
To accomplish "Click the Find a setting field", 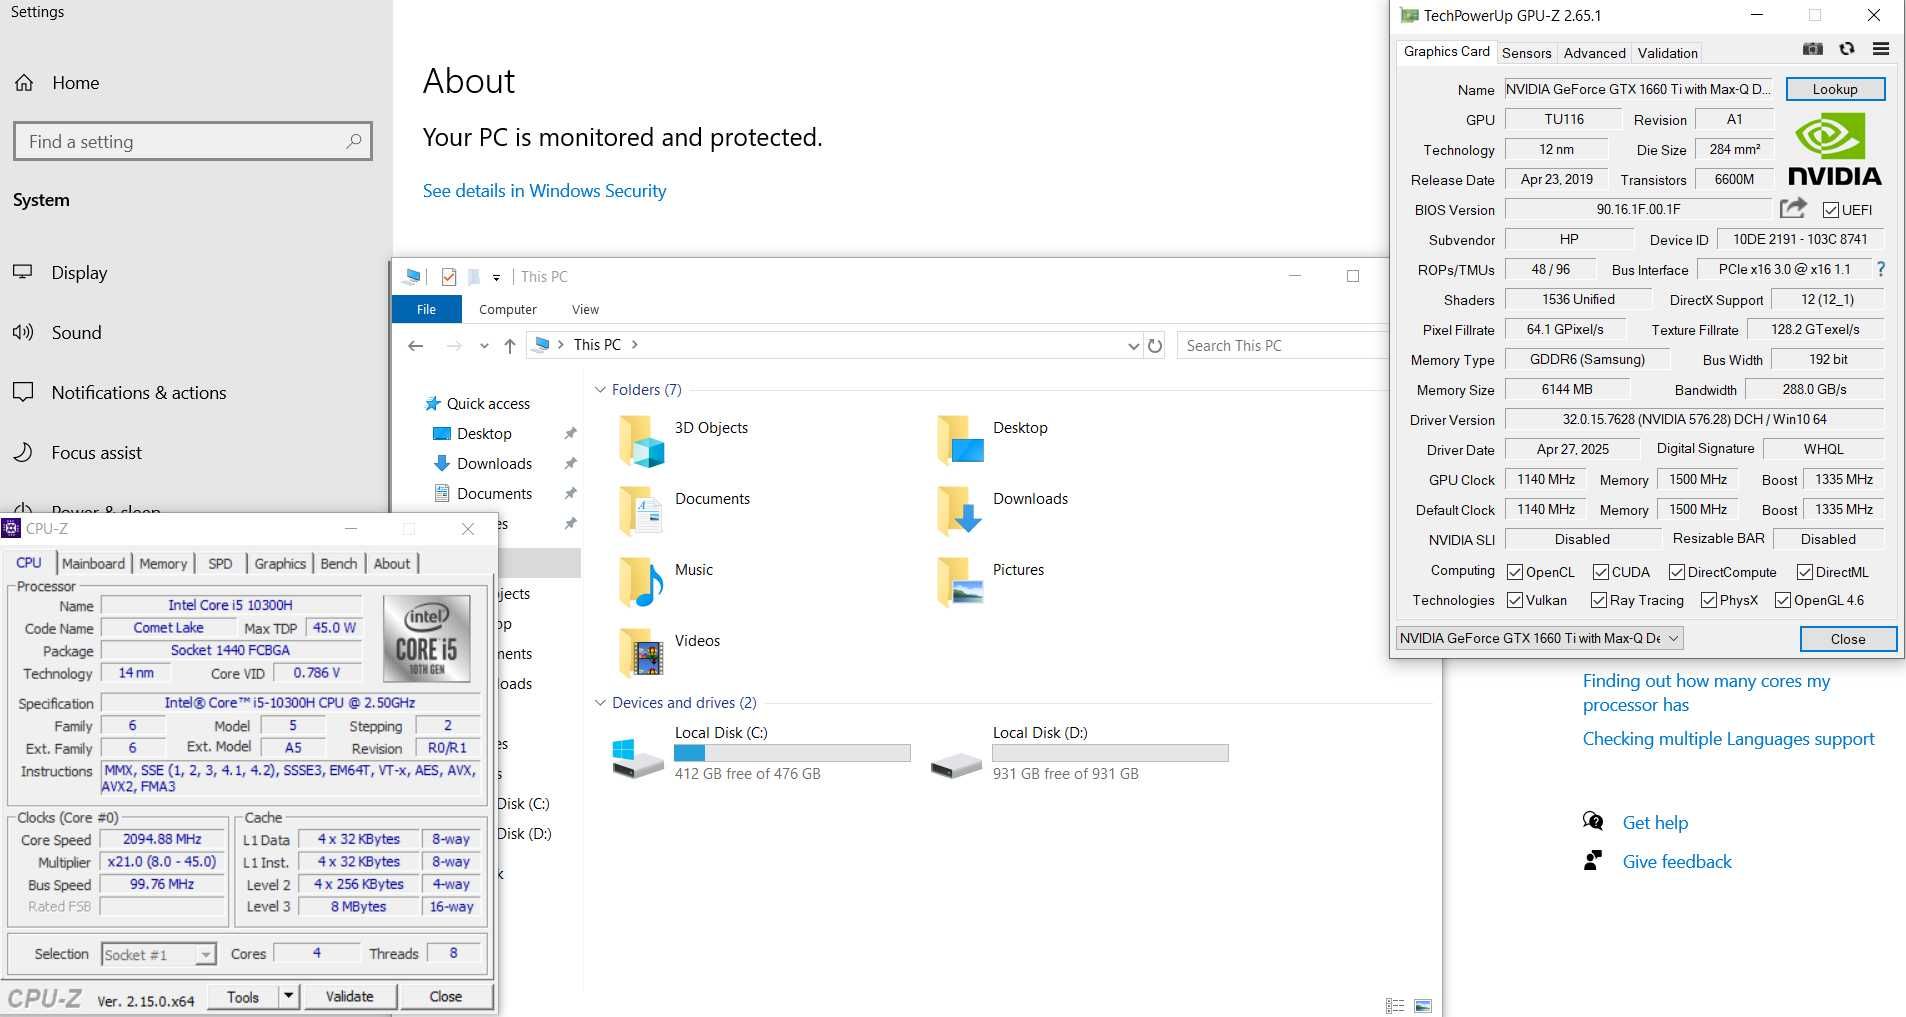I will click(193, 141).
